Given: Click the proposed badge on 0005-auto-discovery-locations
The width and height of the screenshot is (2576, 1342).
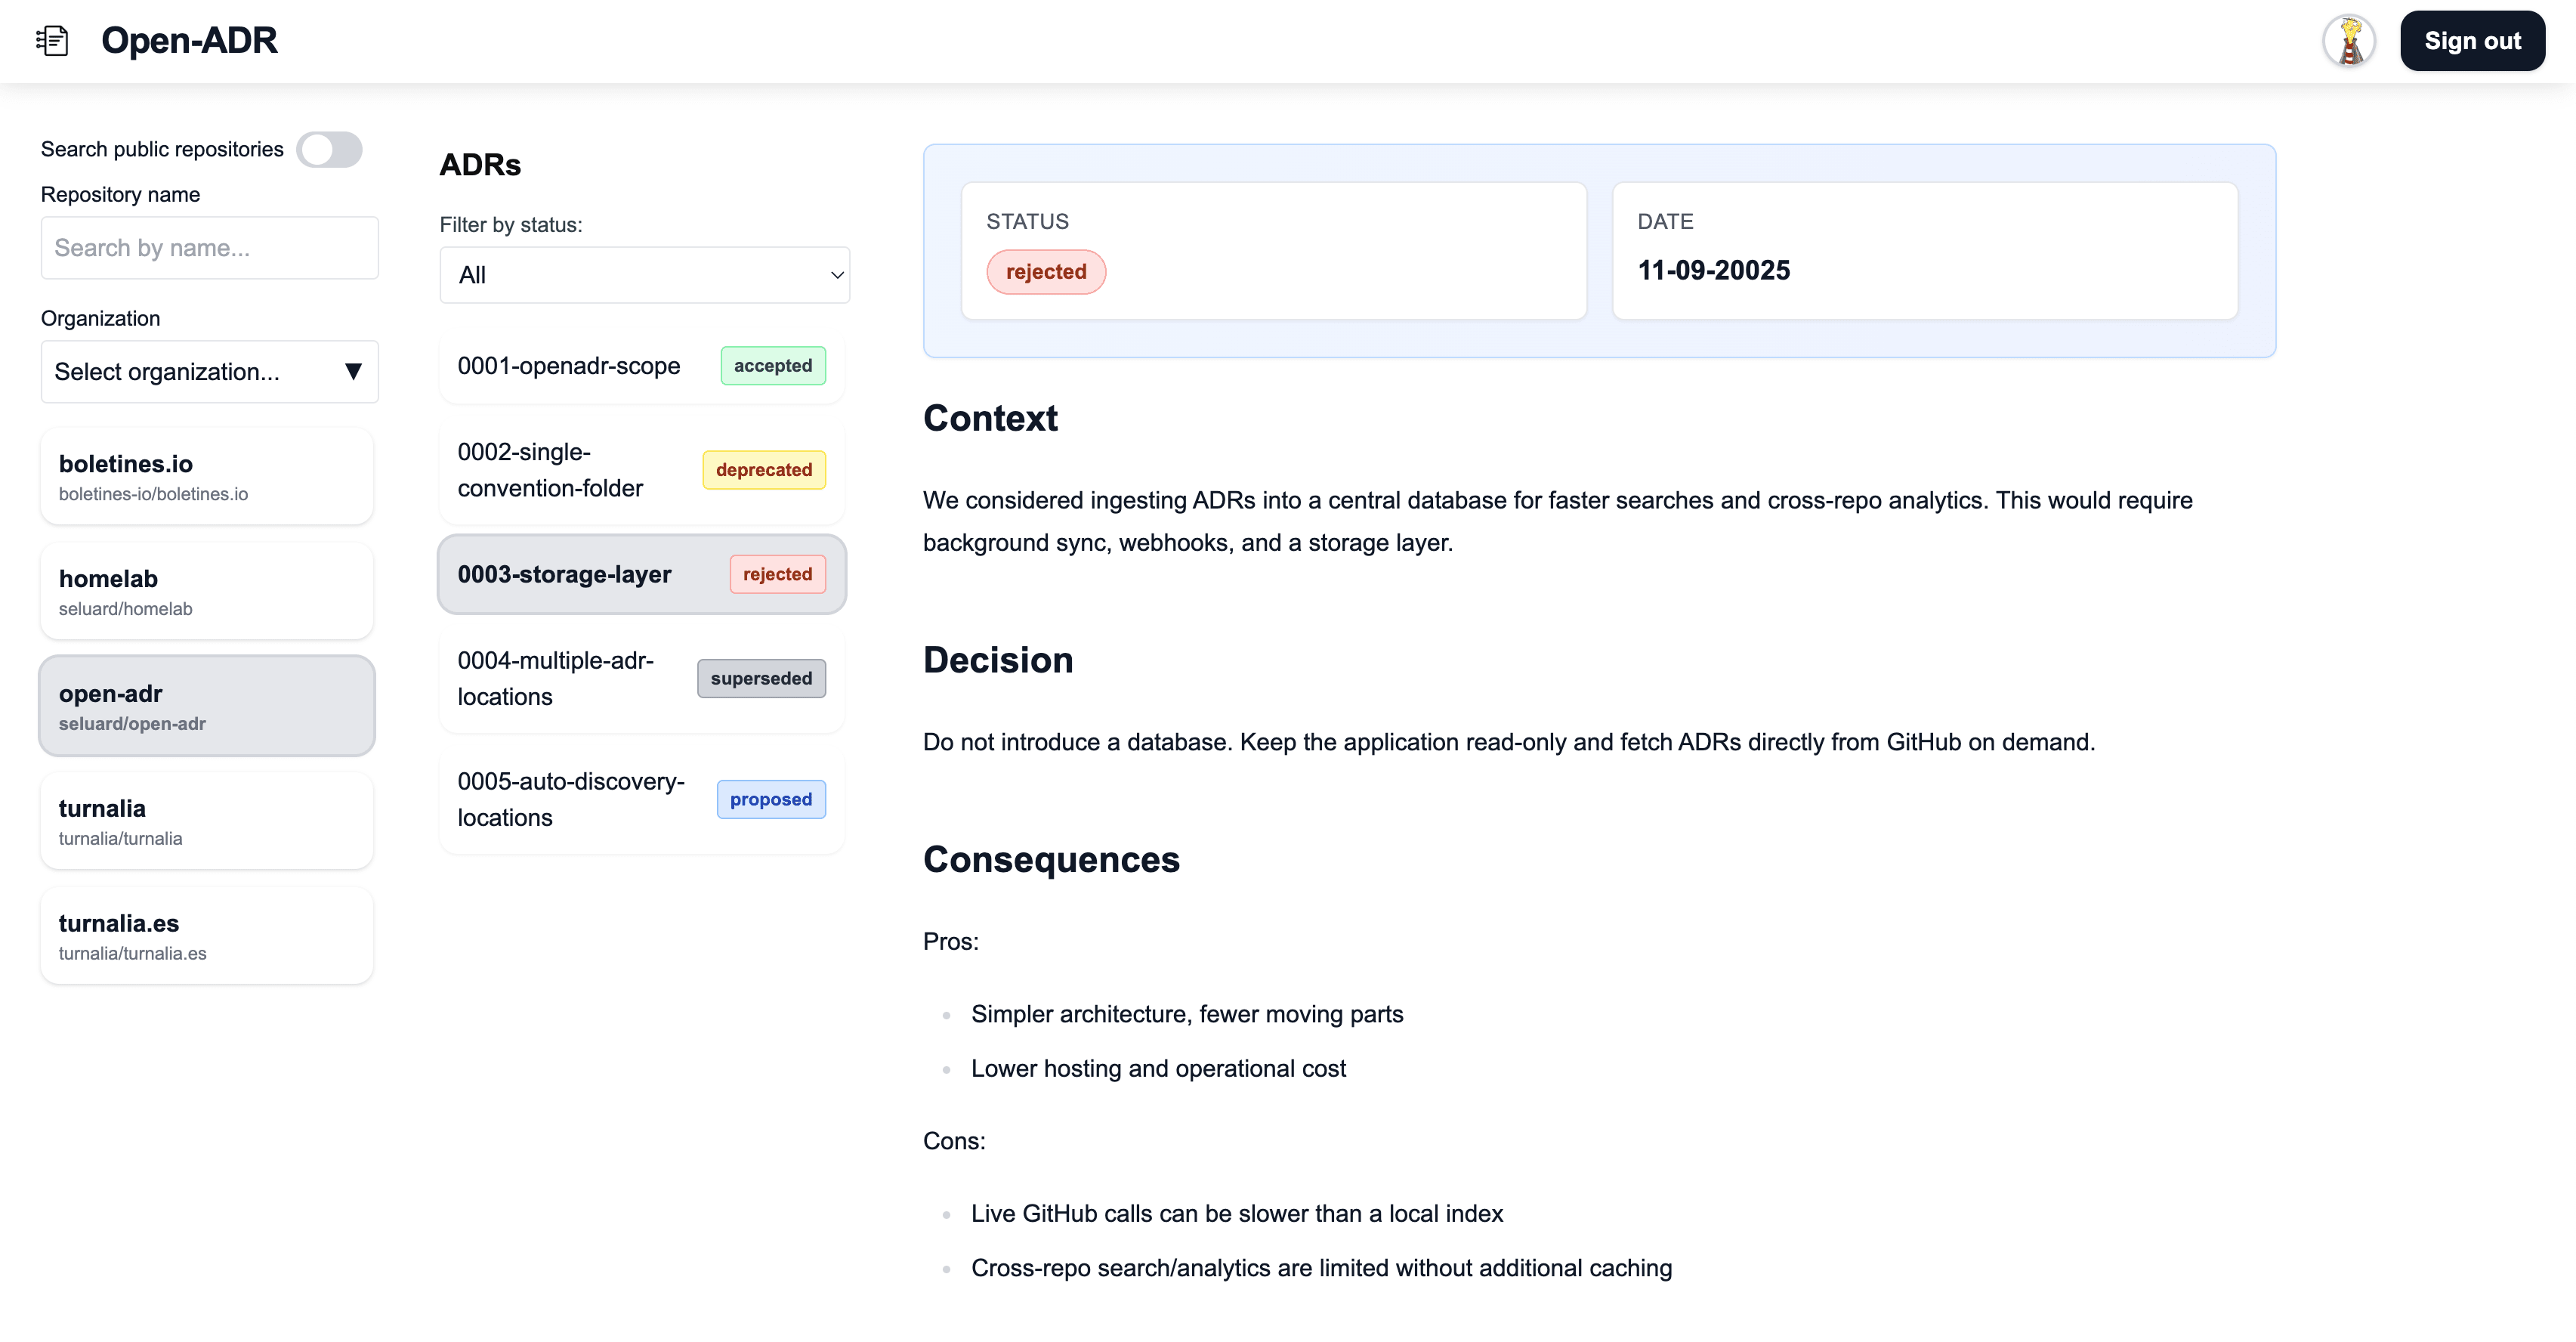Looking at the screenshot, I should click(770, 799).
